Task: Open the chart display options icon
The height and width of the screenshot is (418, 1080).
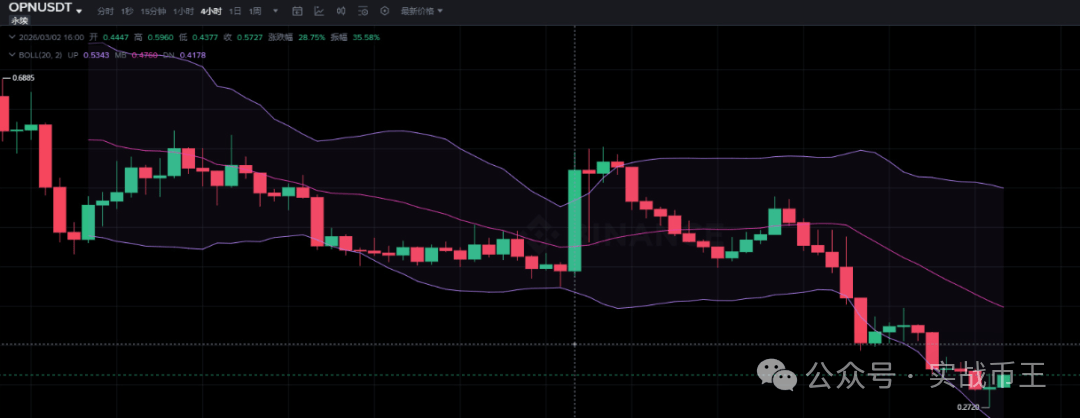Action: pyautogui.click(x=363, y=11)
